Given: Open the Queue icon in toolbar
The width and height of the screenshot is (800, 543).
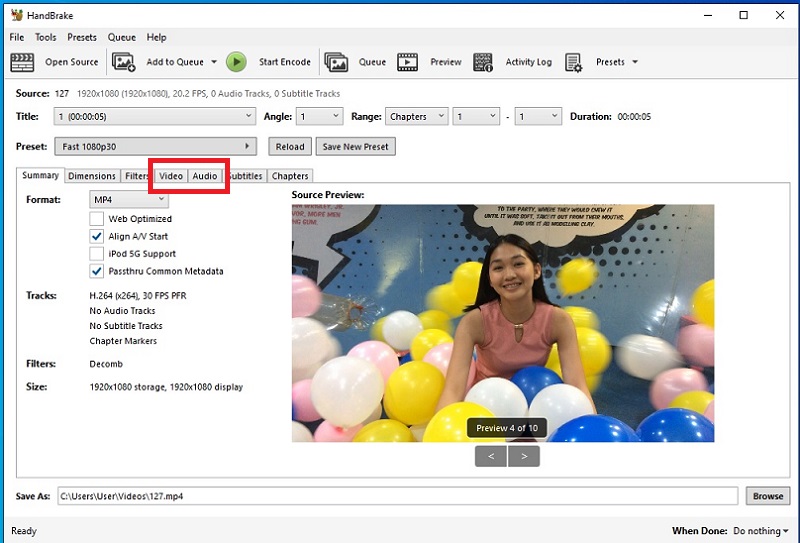Looking at the screenshot, I should [x=337, y=62].
